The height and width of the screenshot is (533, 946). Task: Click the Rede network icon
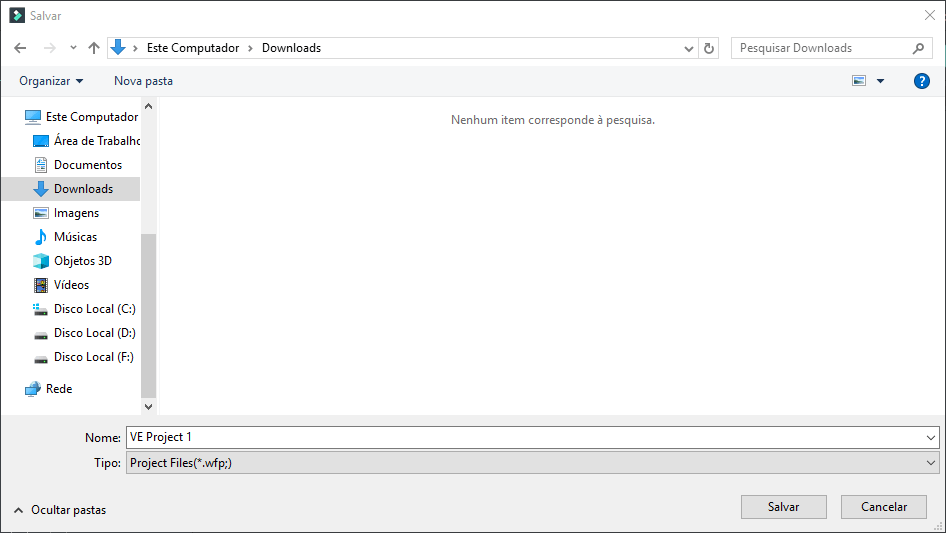(x=33, y=389)
